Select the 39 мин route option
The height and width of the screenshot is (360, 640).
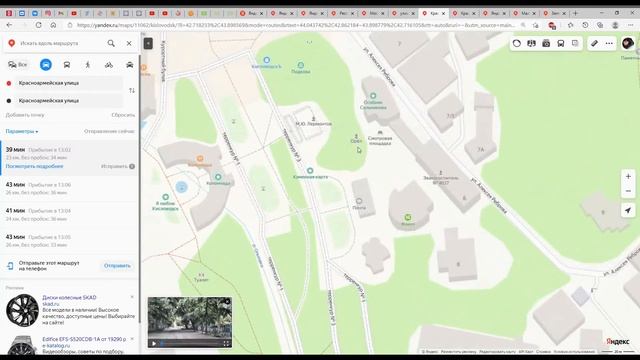[x=69, y=158]
